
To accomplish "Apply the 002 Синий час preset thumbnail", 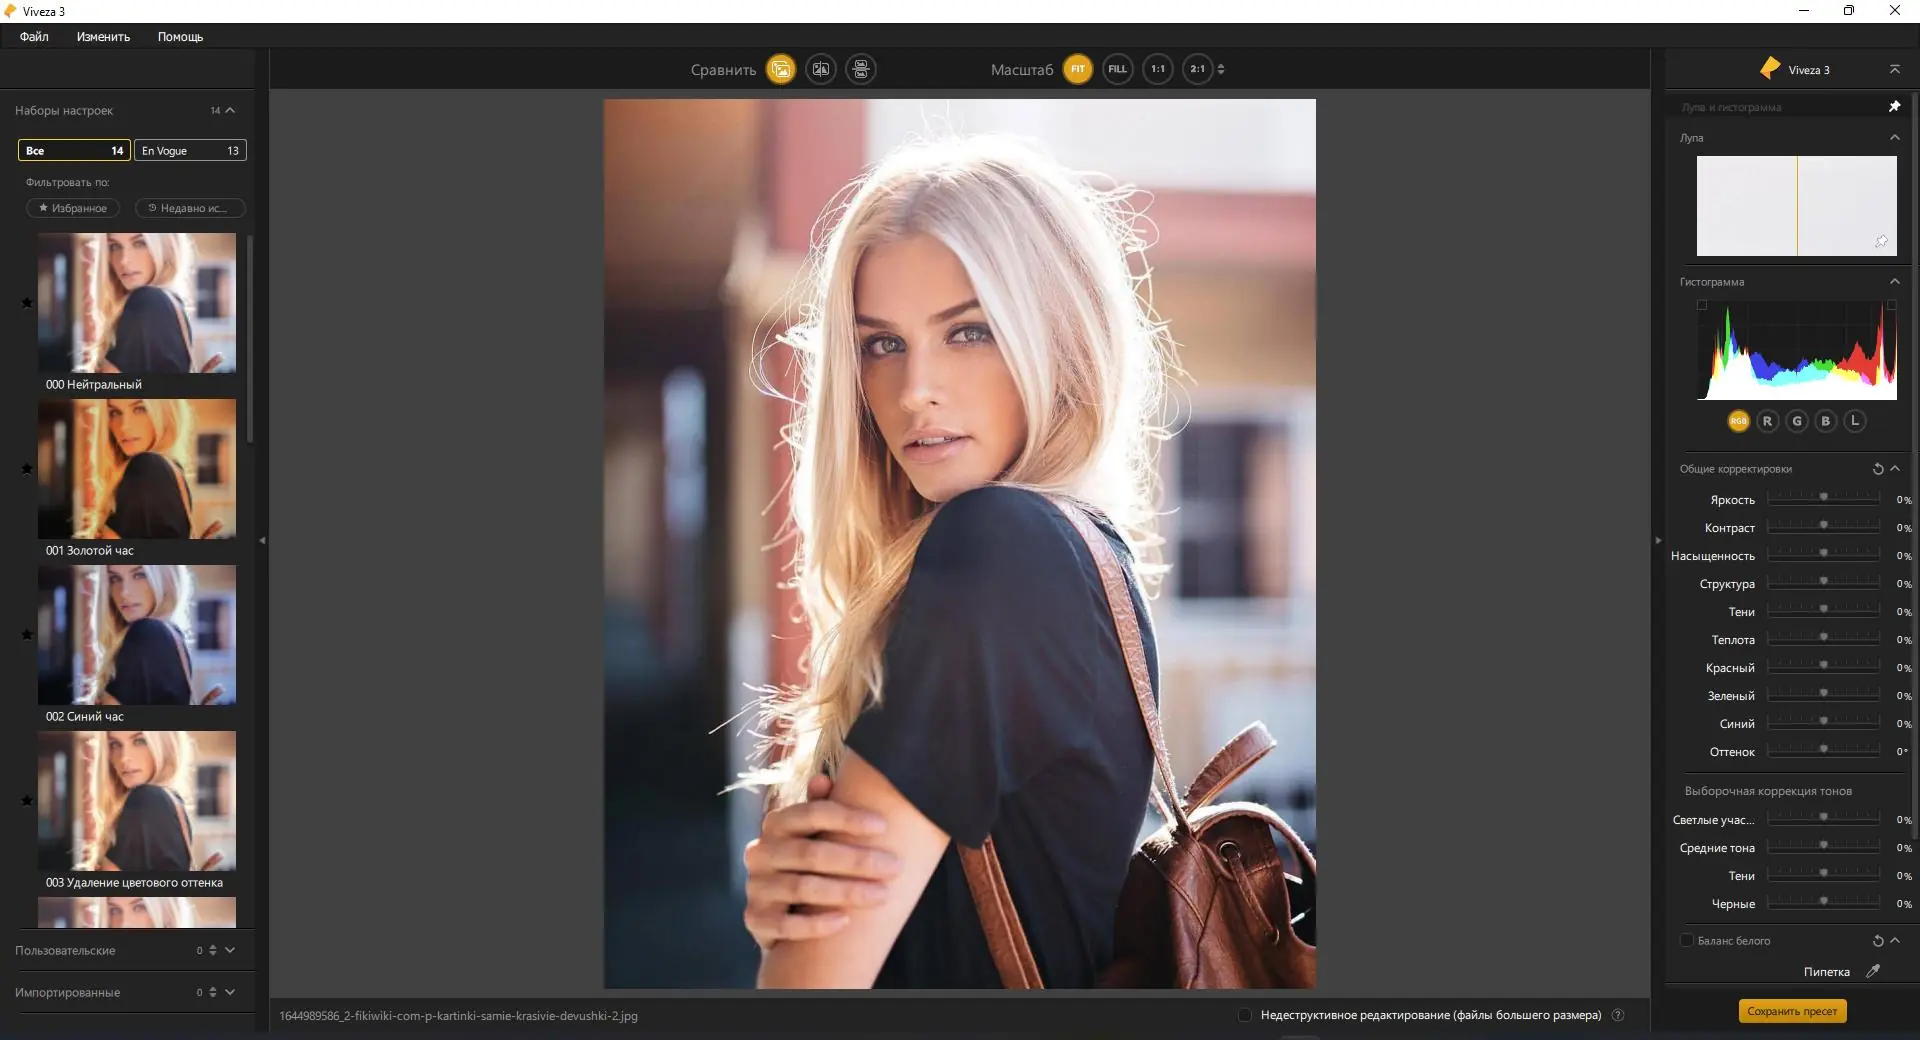I will (137, 635).
